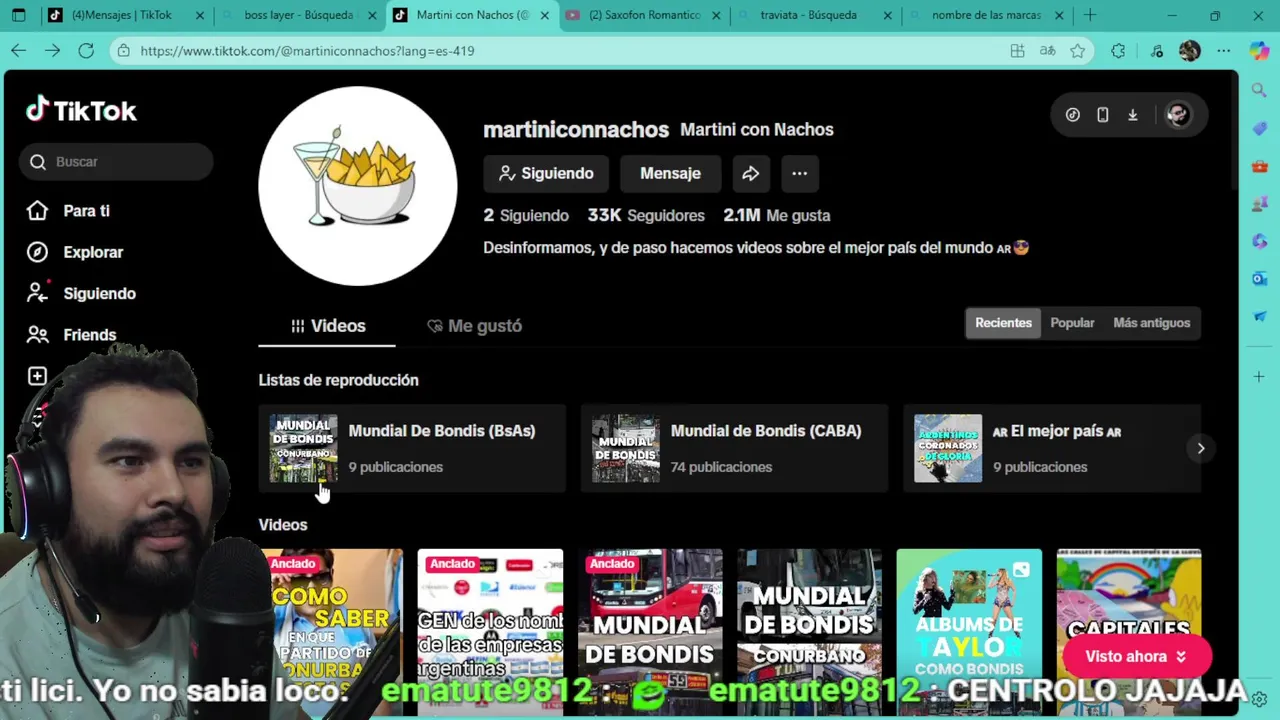Image resolution: width=1280 pixels, height=720 pixels.
Task: Click the address bar URL
Action: point(307,51)
